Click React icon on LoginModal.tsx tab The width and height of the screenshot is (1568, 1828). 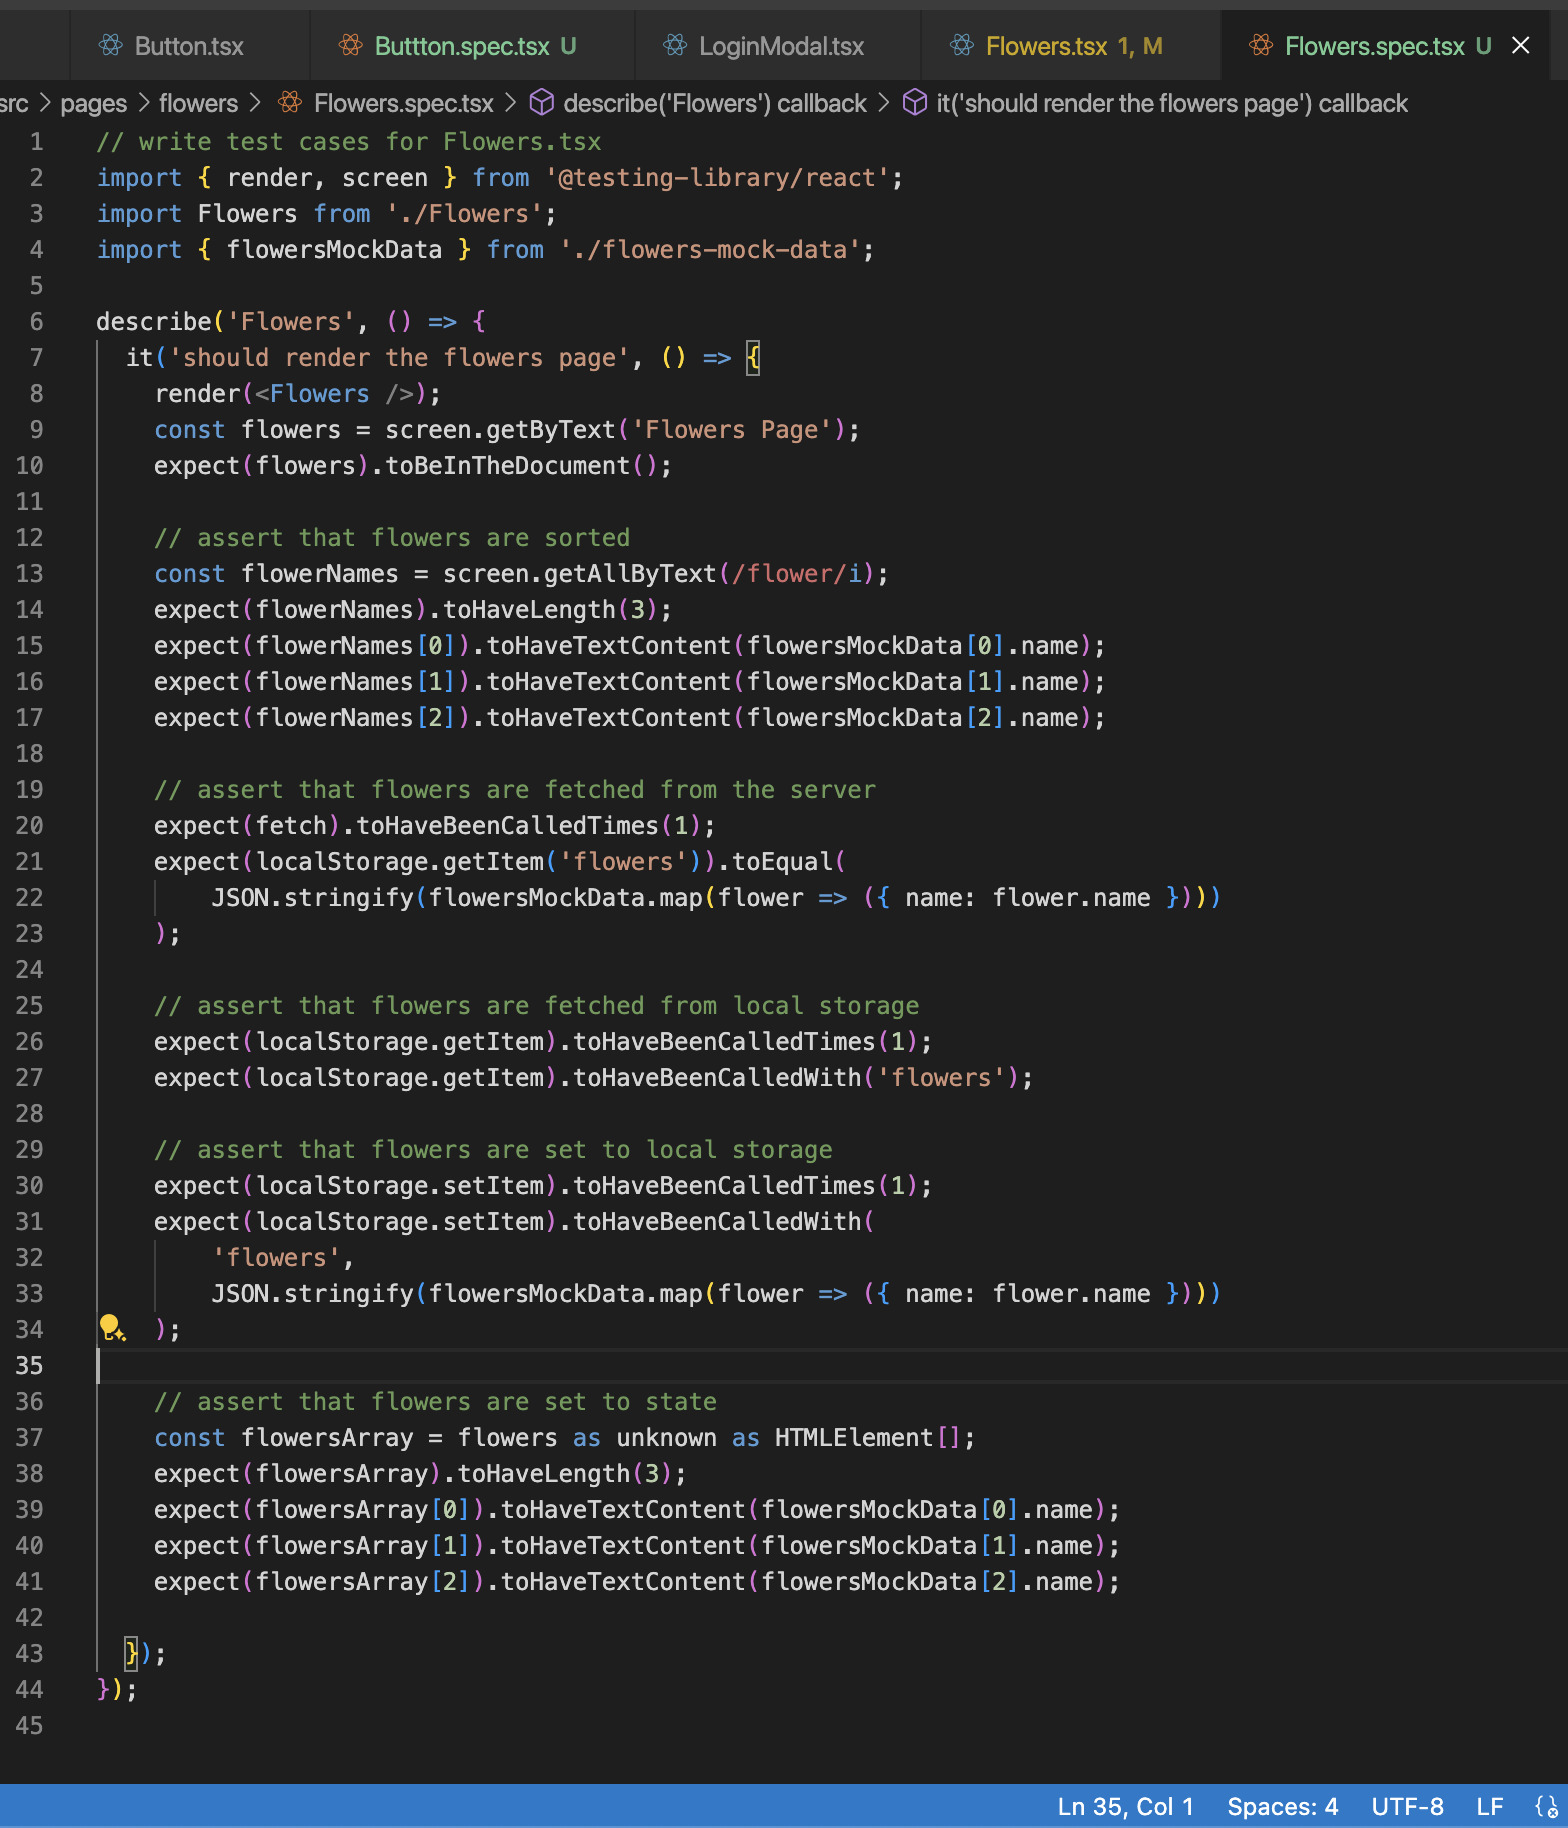click(675, 45)
